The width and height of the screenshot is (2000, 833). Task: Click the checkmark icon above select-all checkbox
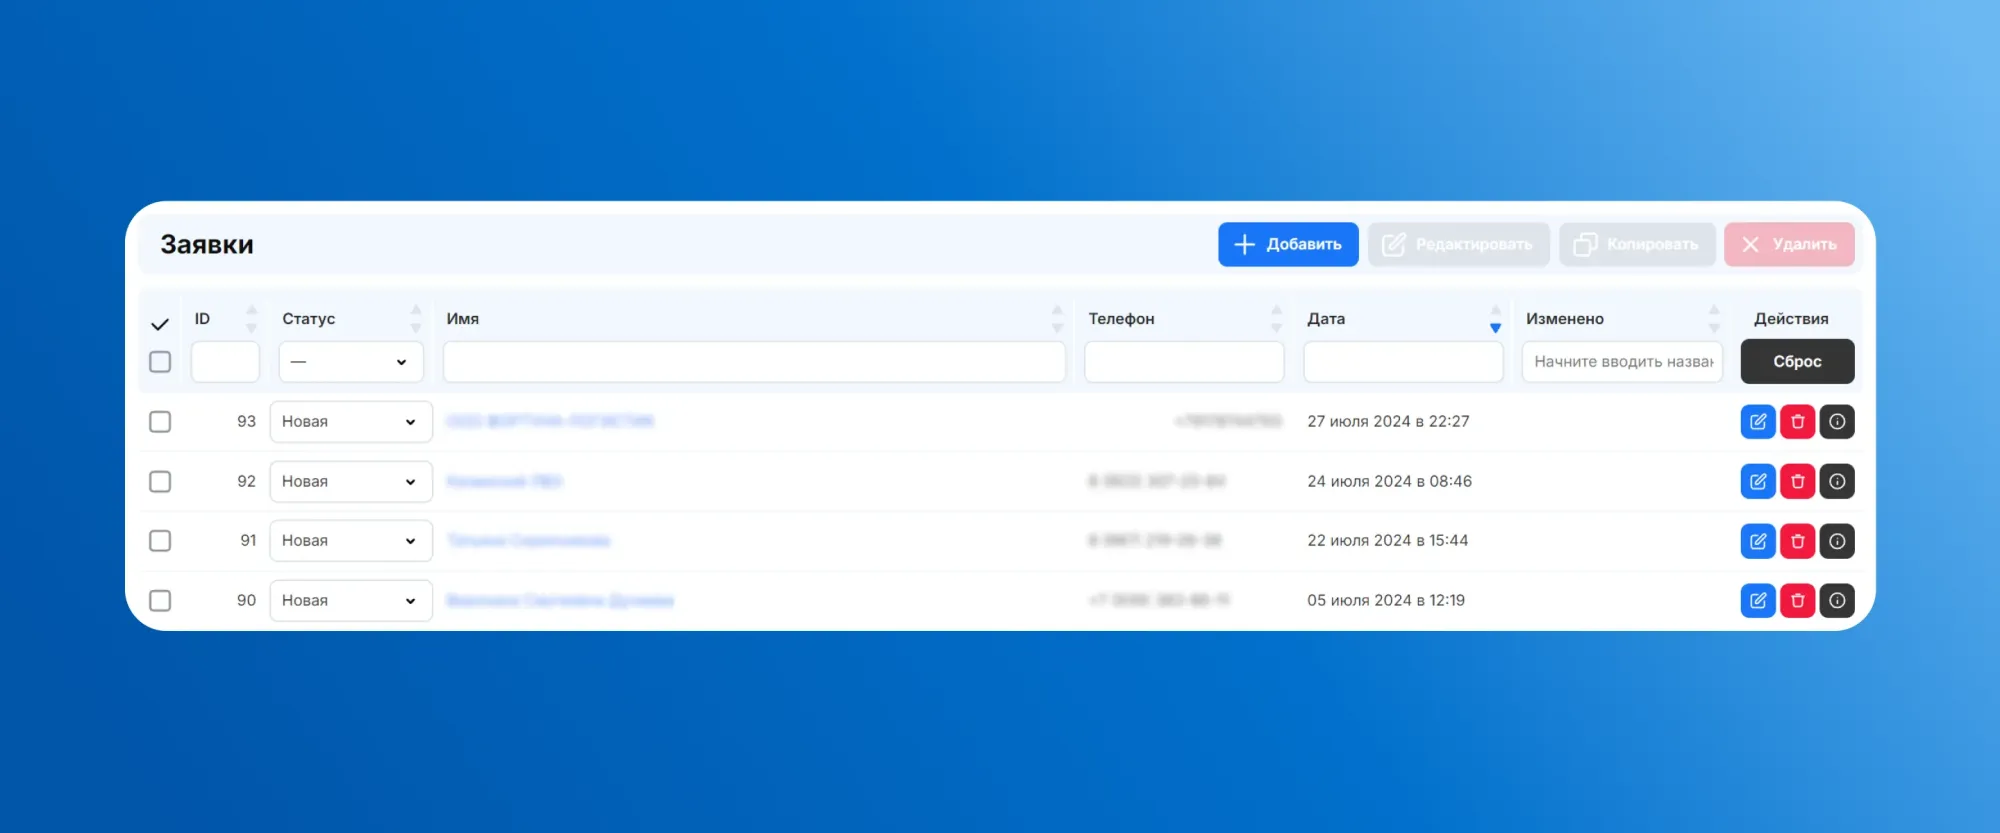(x=159, y=324)
